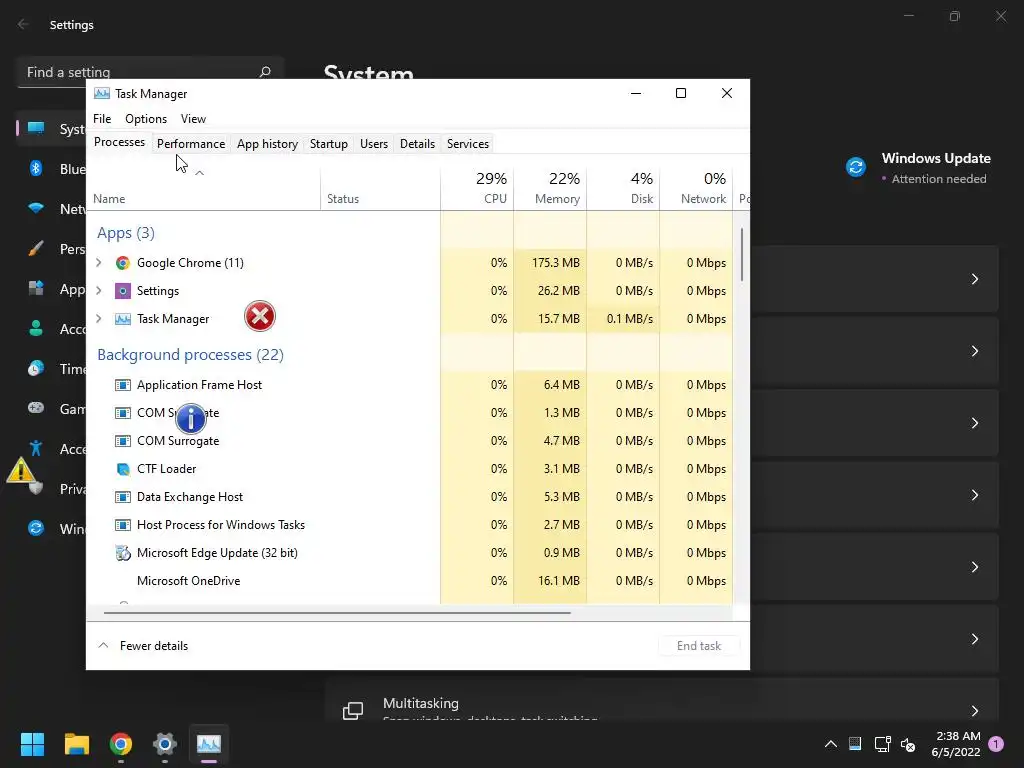
Task: Click the Task Manager process row icon
Action: coord(122,319)
